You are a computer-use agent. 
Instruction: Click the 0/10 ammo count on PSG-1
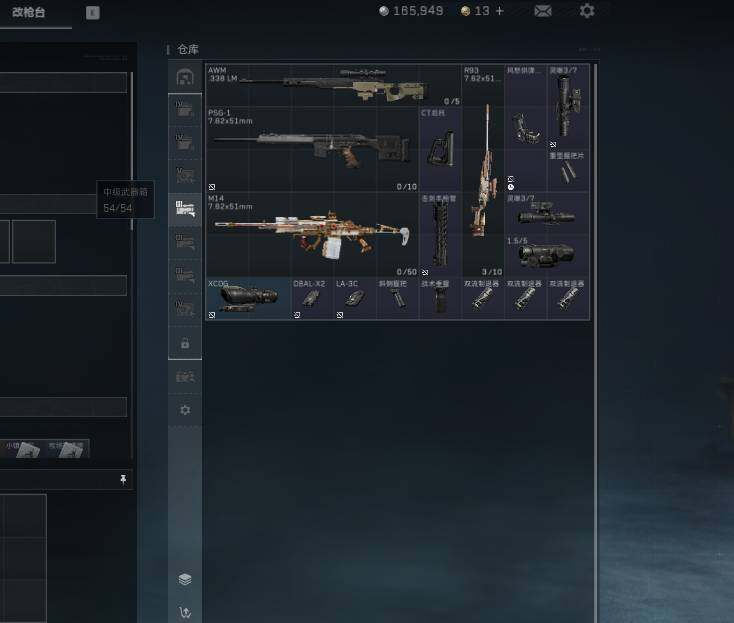(406, 187)
